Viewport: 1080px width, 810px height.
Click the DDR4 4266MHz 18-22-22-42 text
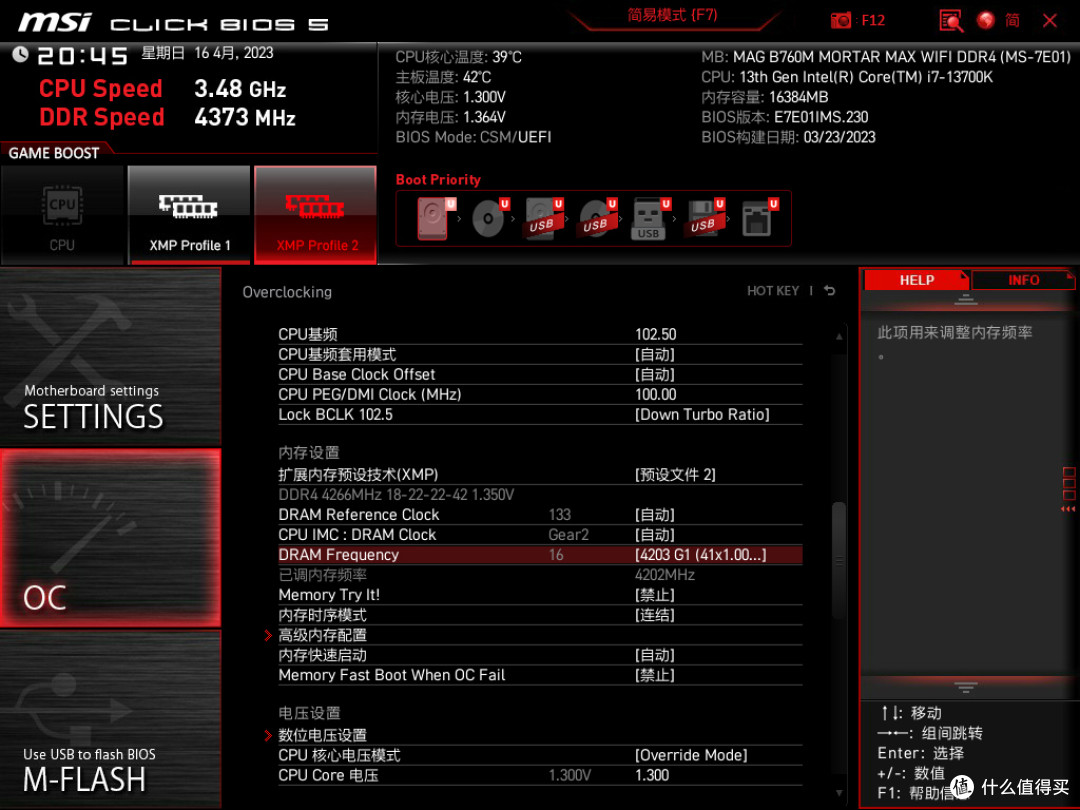396,495
